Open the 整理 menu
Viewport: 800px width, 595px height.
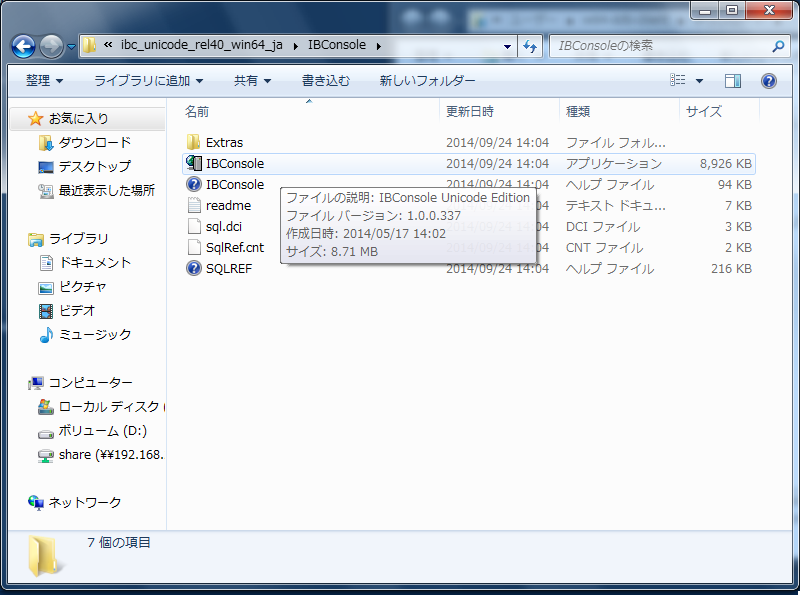pyautogui.click(x=44, y=81)
